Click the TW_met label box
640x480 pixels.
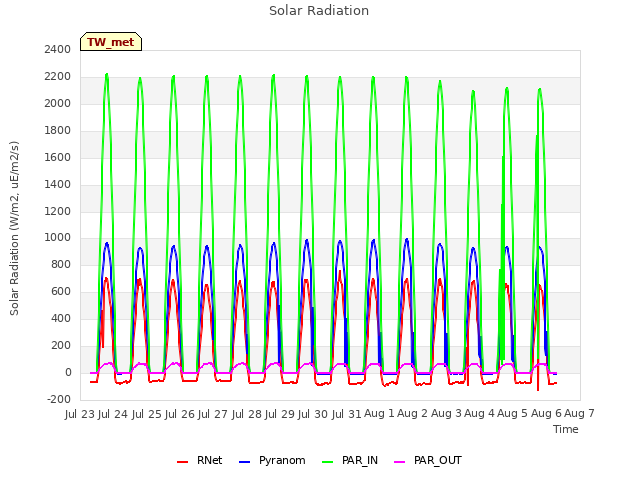click(111, 42)
